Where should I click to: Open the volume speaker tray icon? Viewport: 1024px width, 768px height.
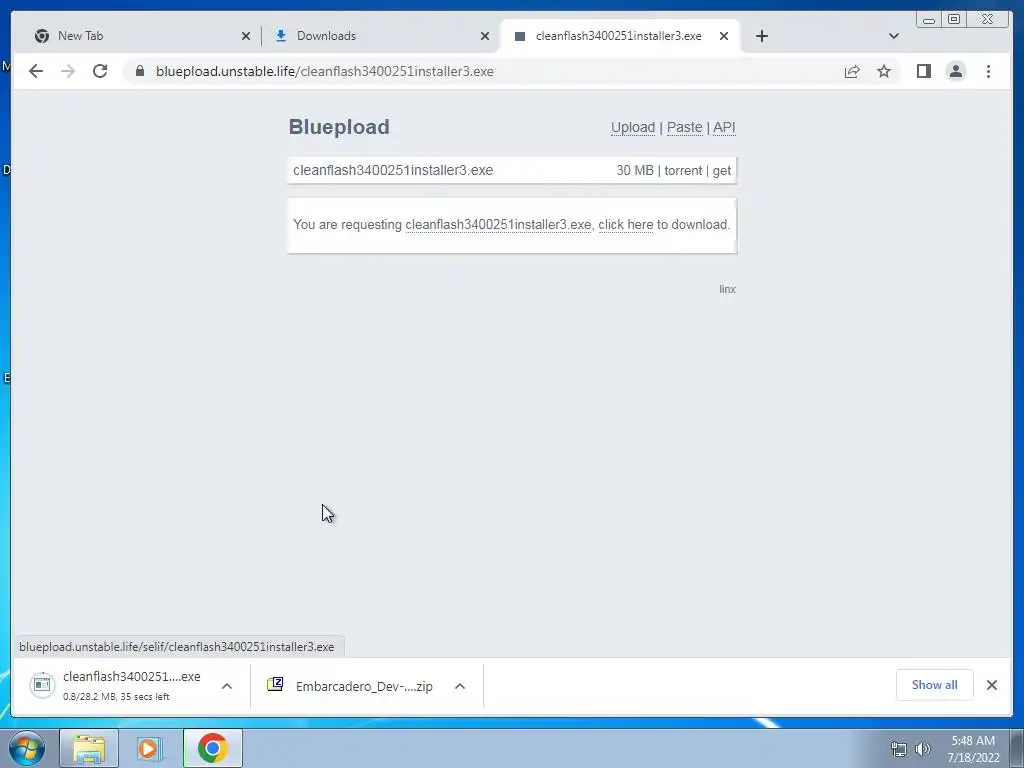coord(923,749)
